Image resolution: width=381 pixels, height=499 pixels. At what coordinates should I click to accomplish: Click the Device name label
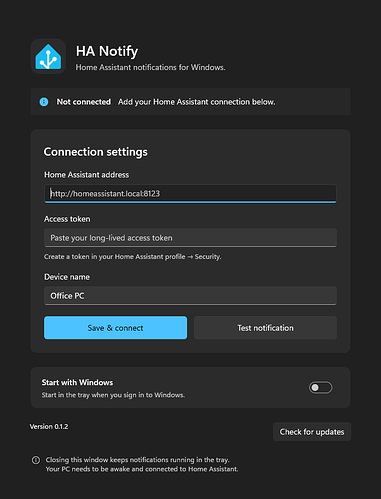tap(67, 277)
